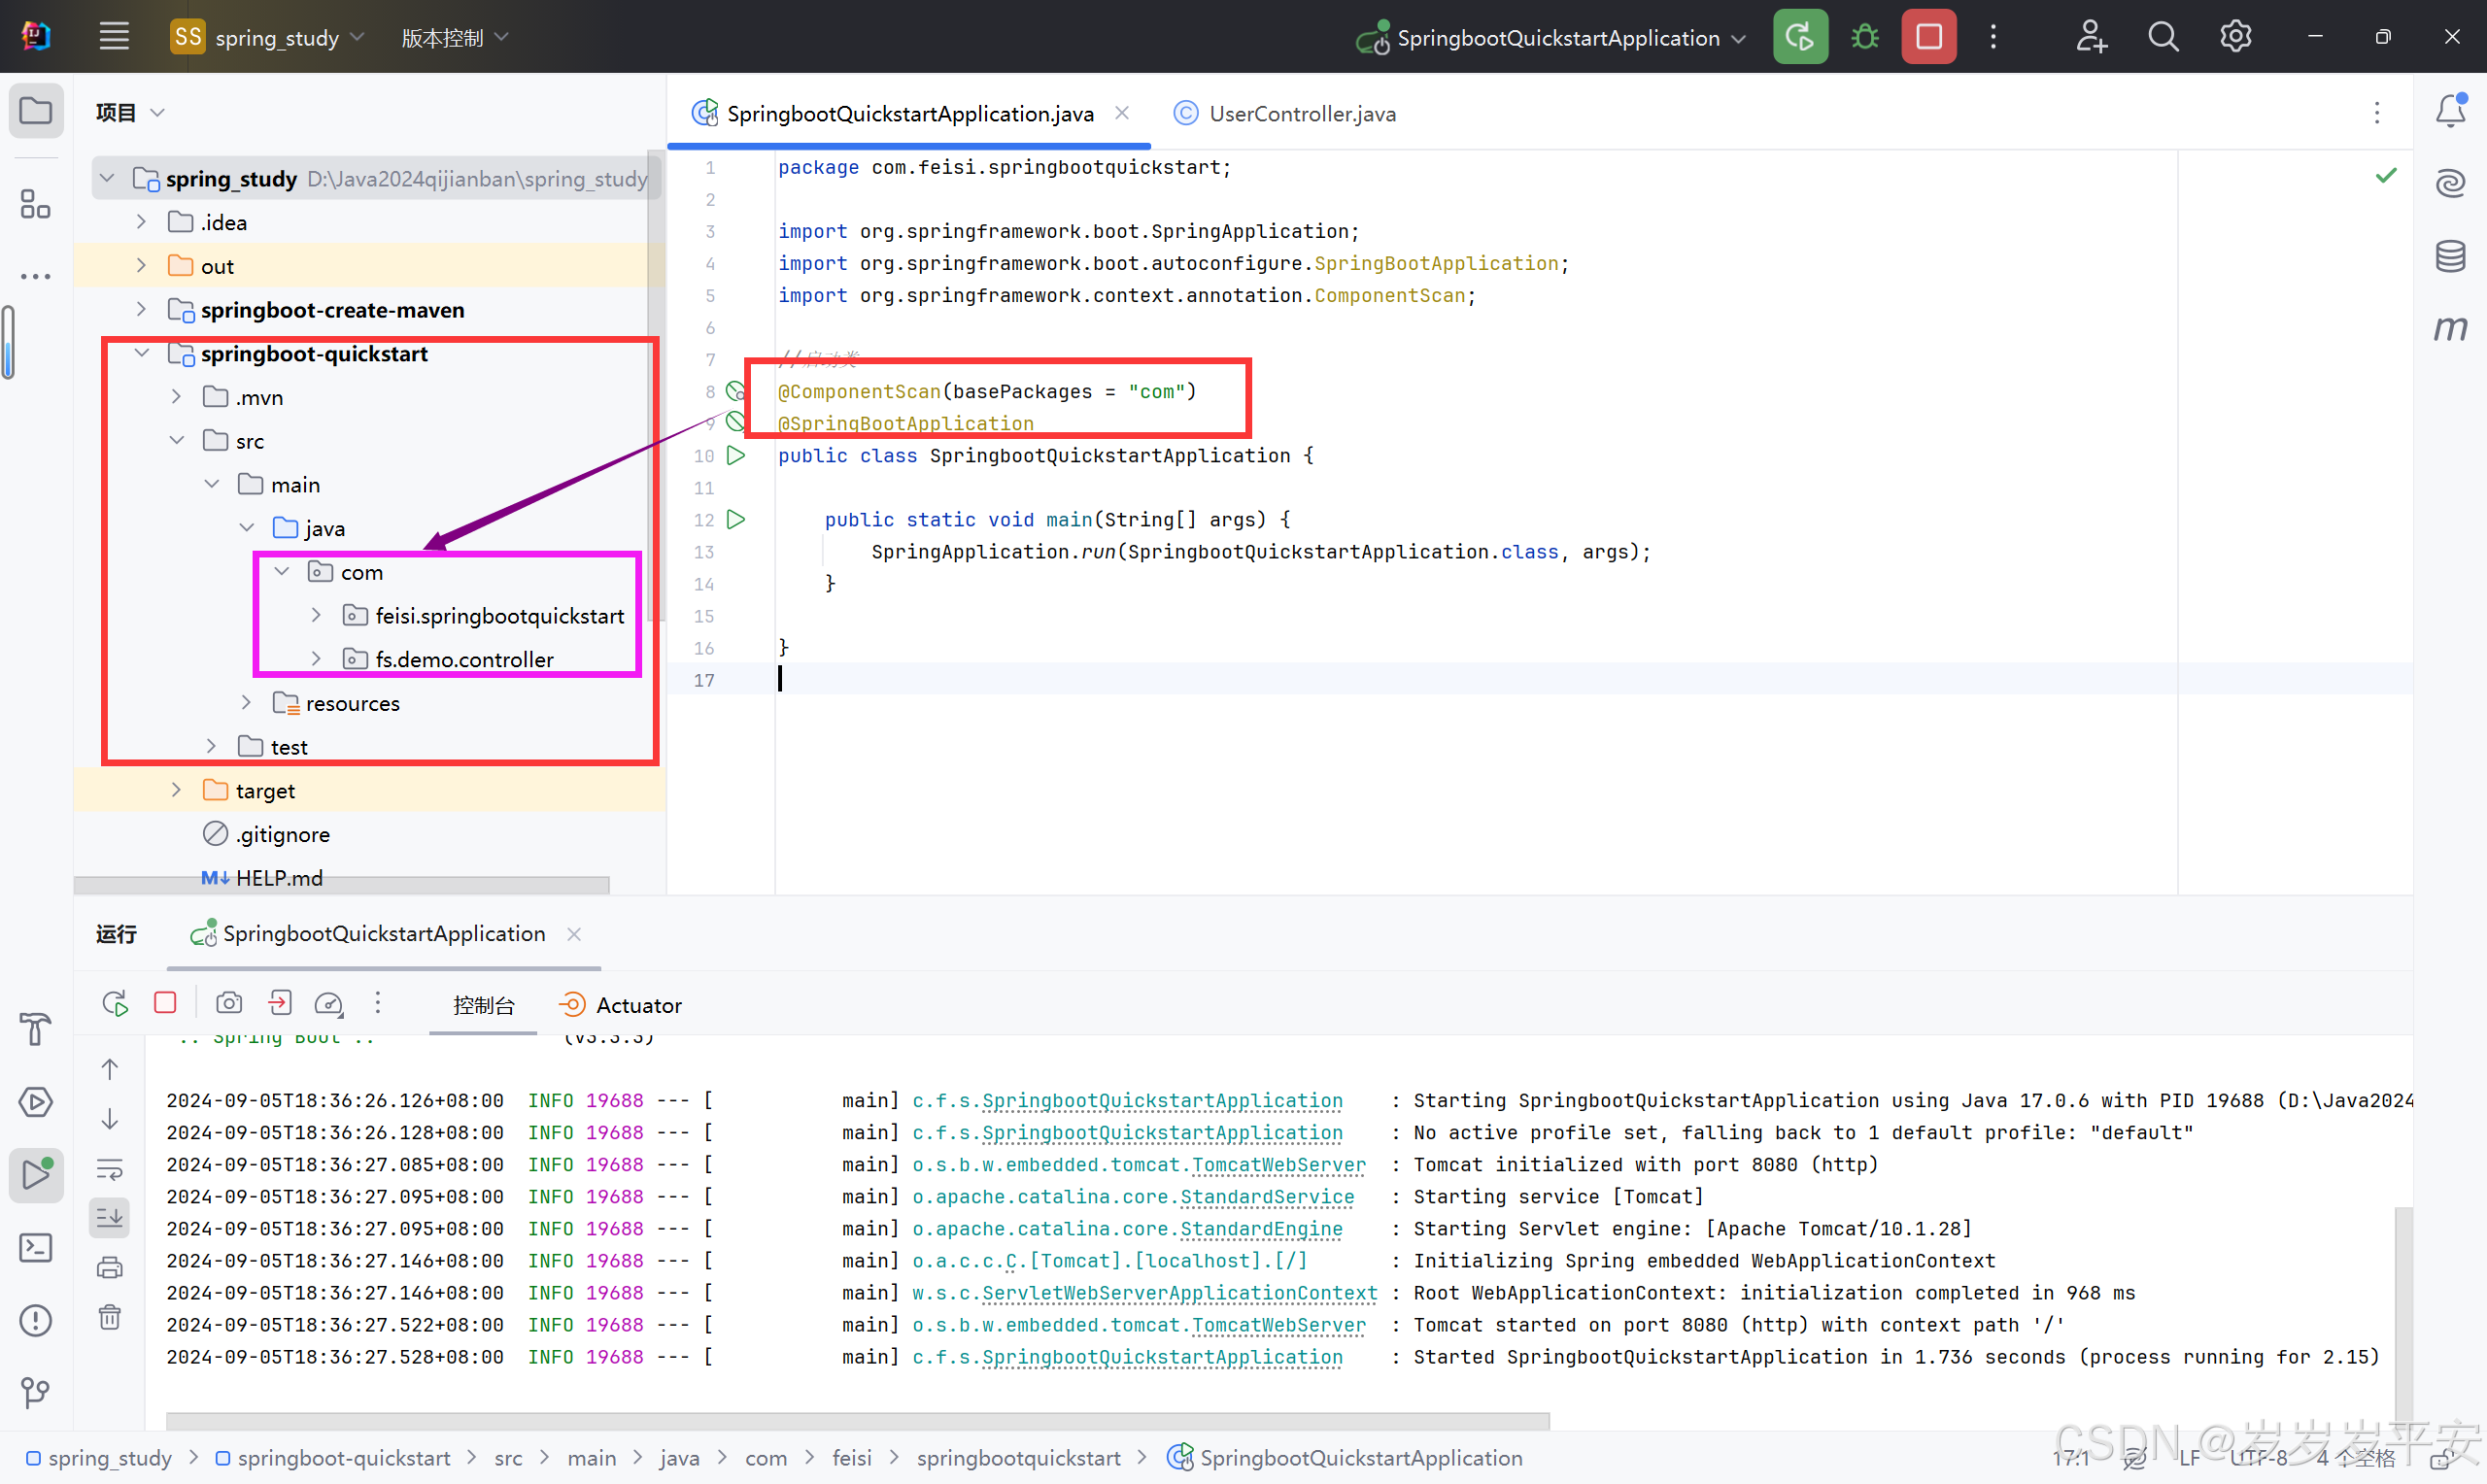
Task: Collapse the springboot-quickstart module
Action: pos(141,353)
